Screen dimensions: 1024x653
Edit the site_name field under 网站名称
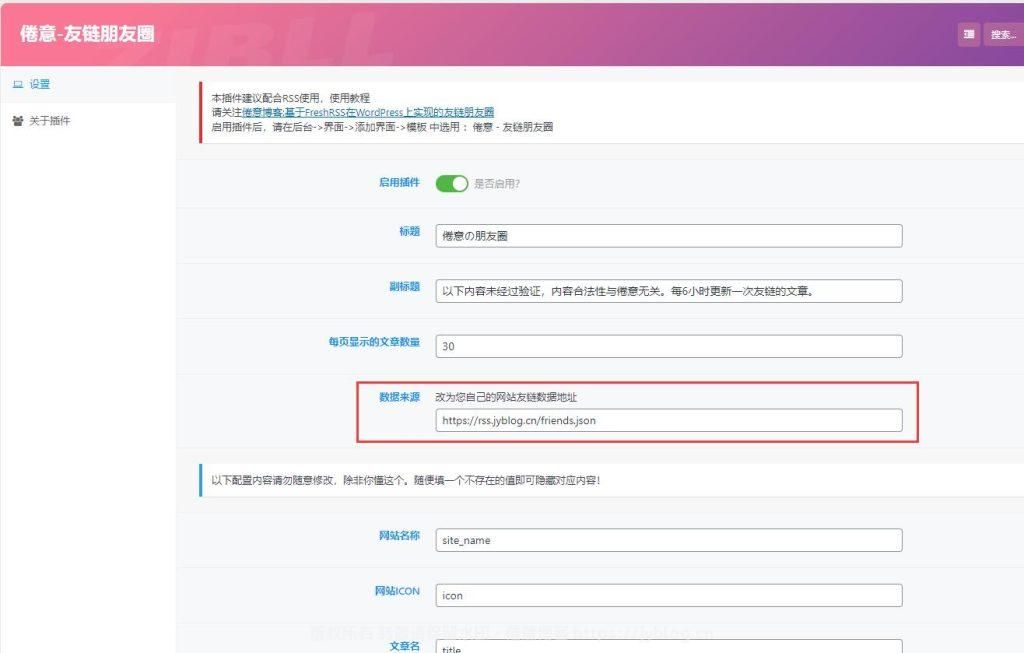pos(669,539)
